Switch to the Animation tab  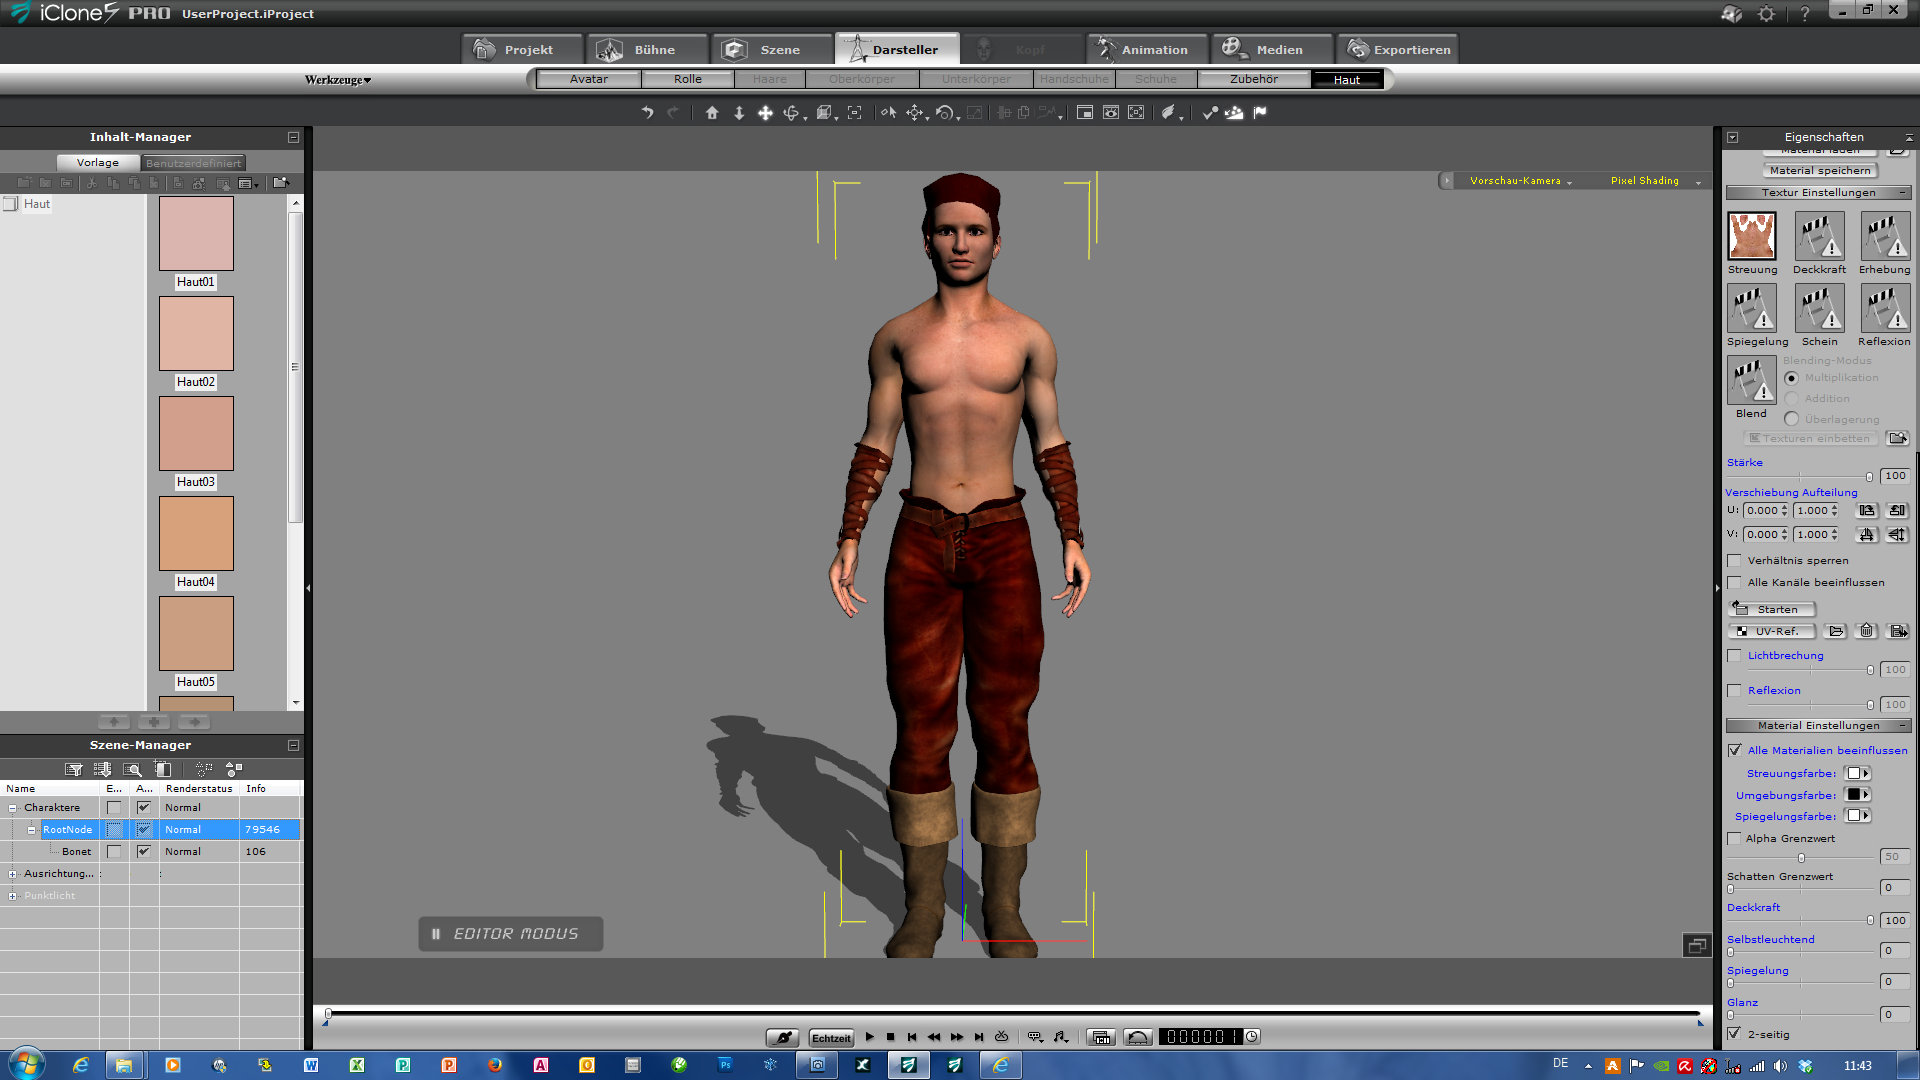tap(1145, 49)
